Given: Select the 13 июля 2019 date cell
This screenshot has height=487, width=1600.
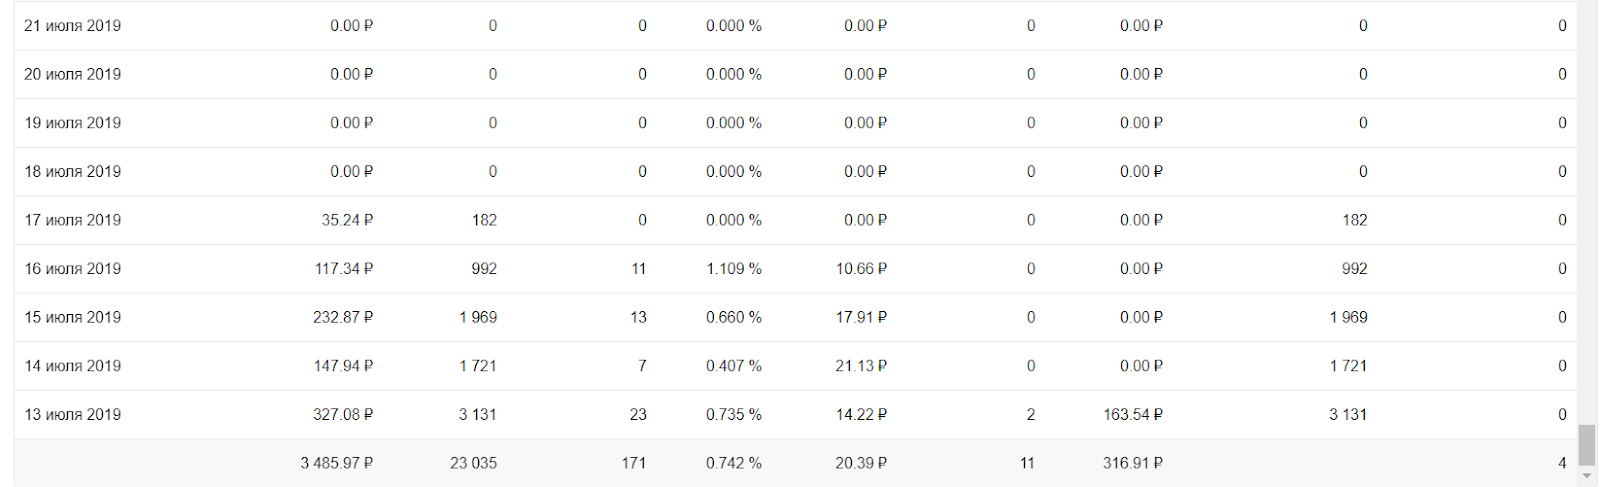Looking at the screenshot, I should [73, 415].
